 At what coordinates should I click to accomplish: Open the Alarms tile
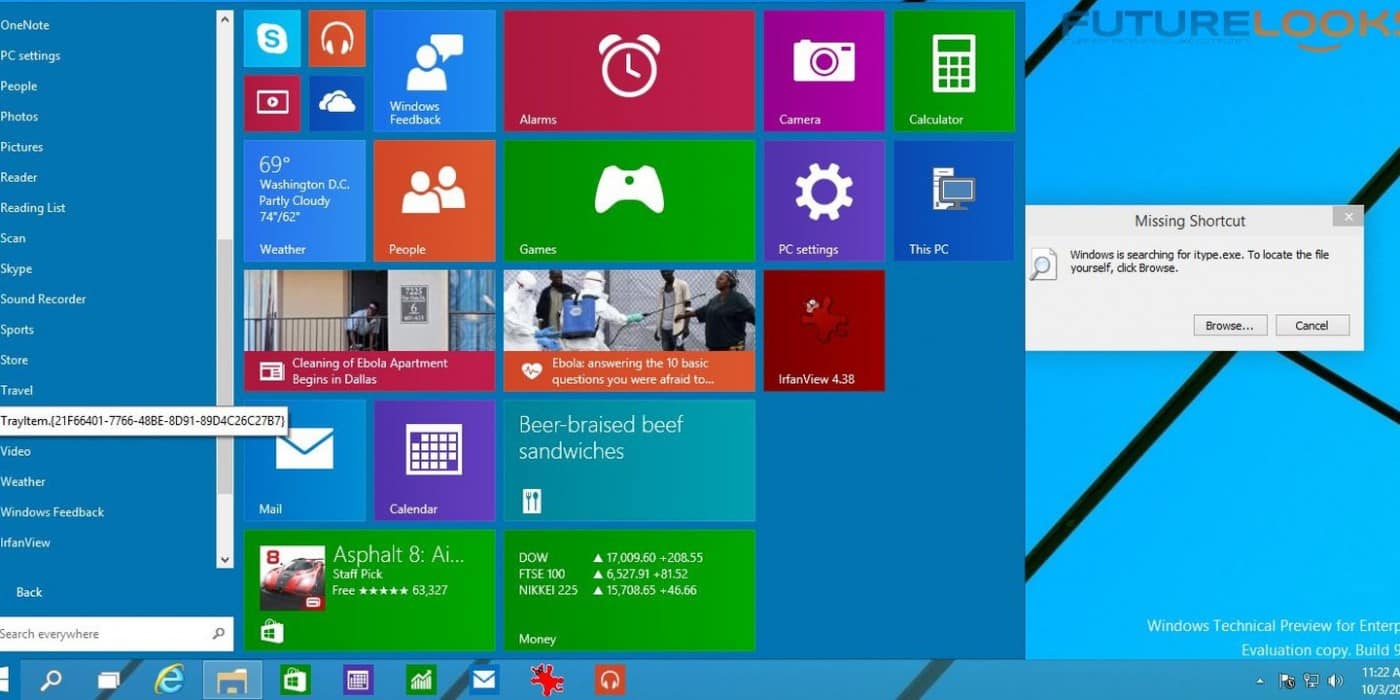tap(629, 71)
